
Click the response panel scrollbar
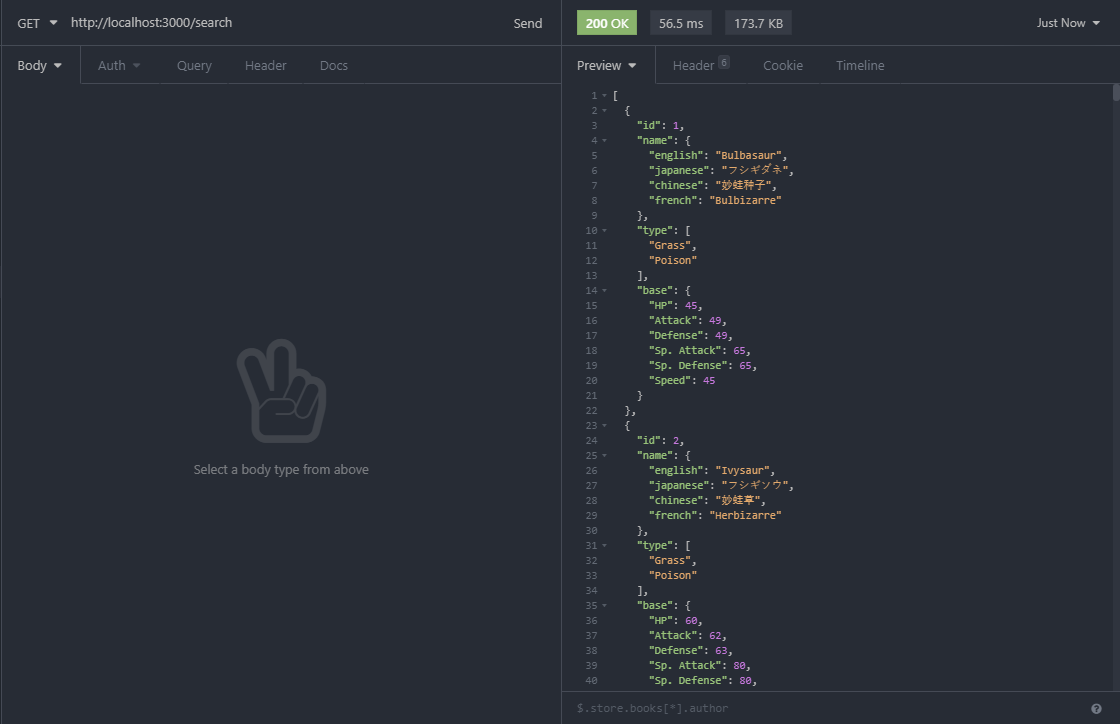pos(1114,95)
